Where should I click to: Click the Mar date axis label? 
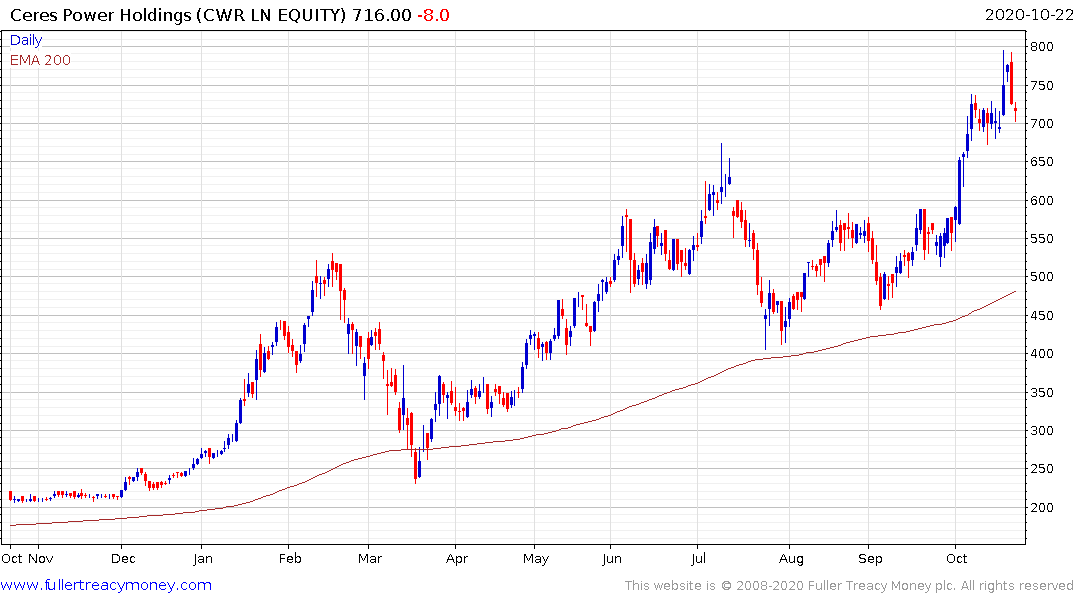[x=370, y=559]
